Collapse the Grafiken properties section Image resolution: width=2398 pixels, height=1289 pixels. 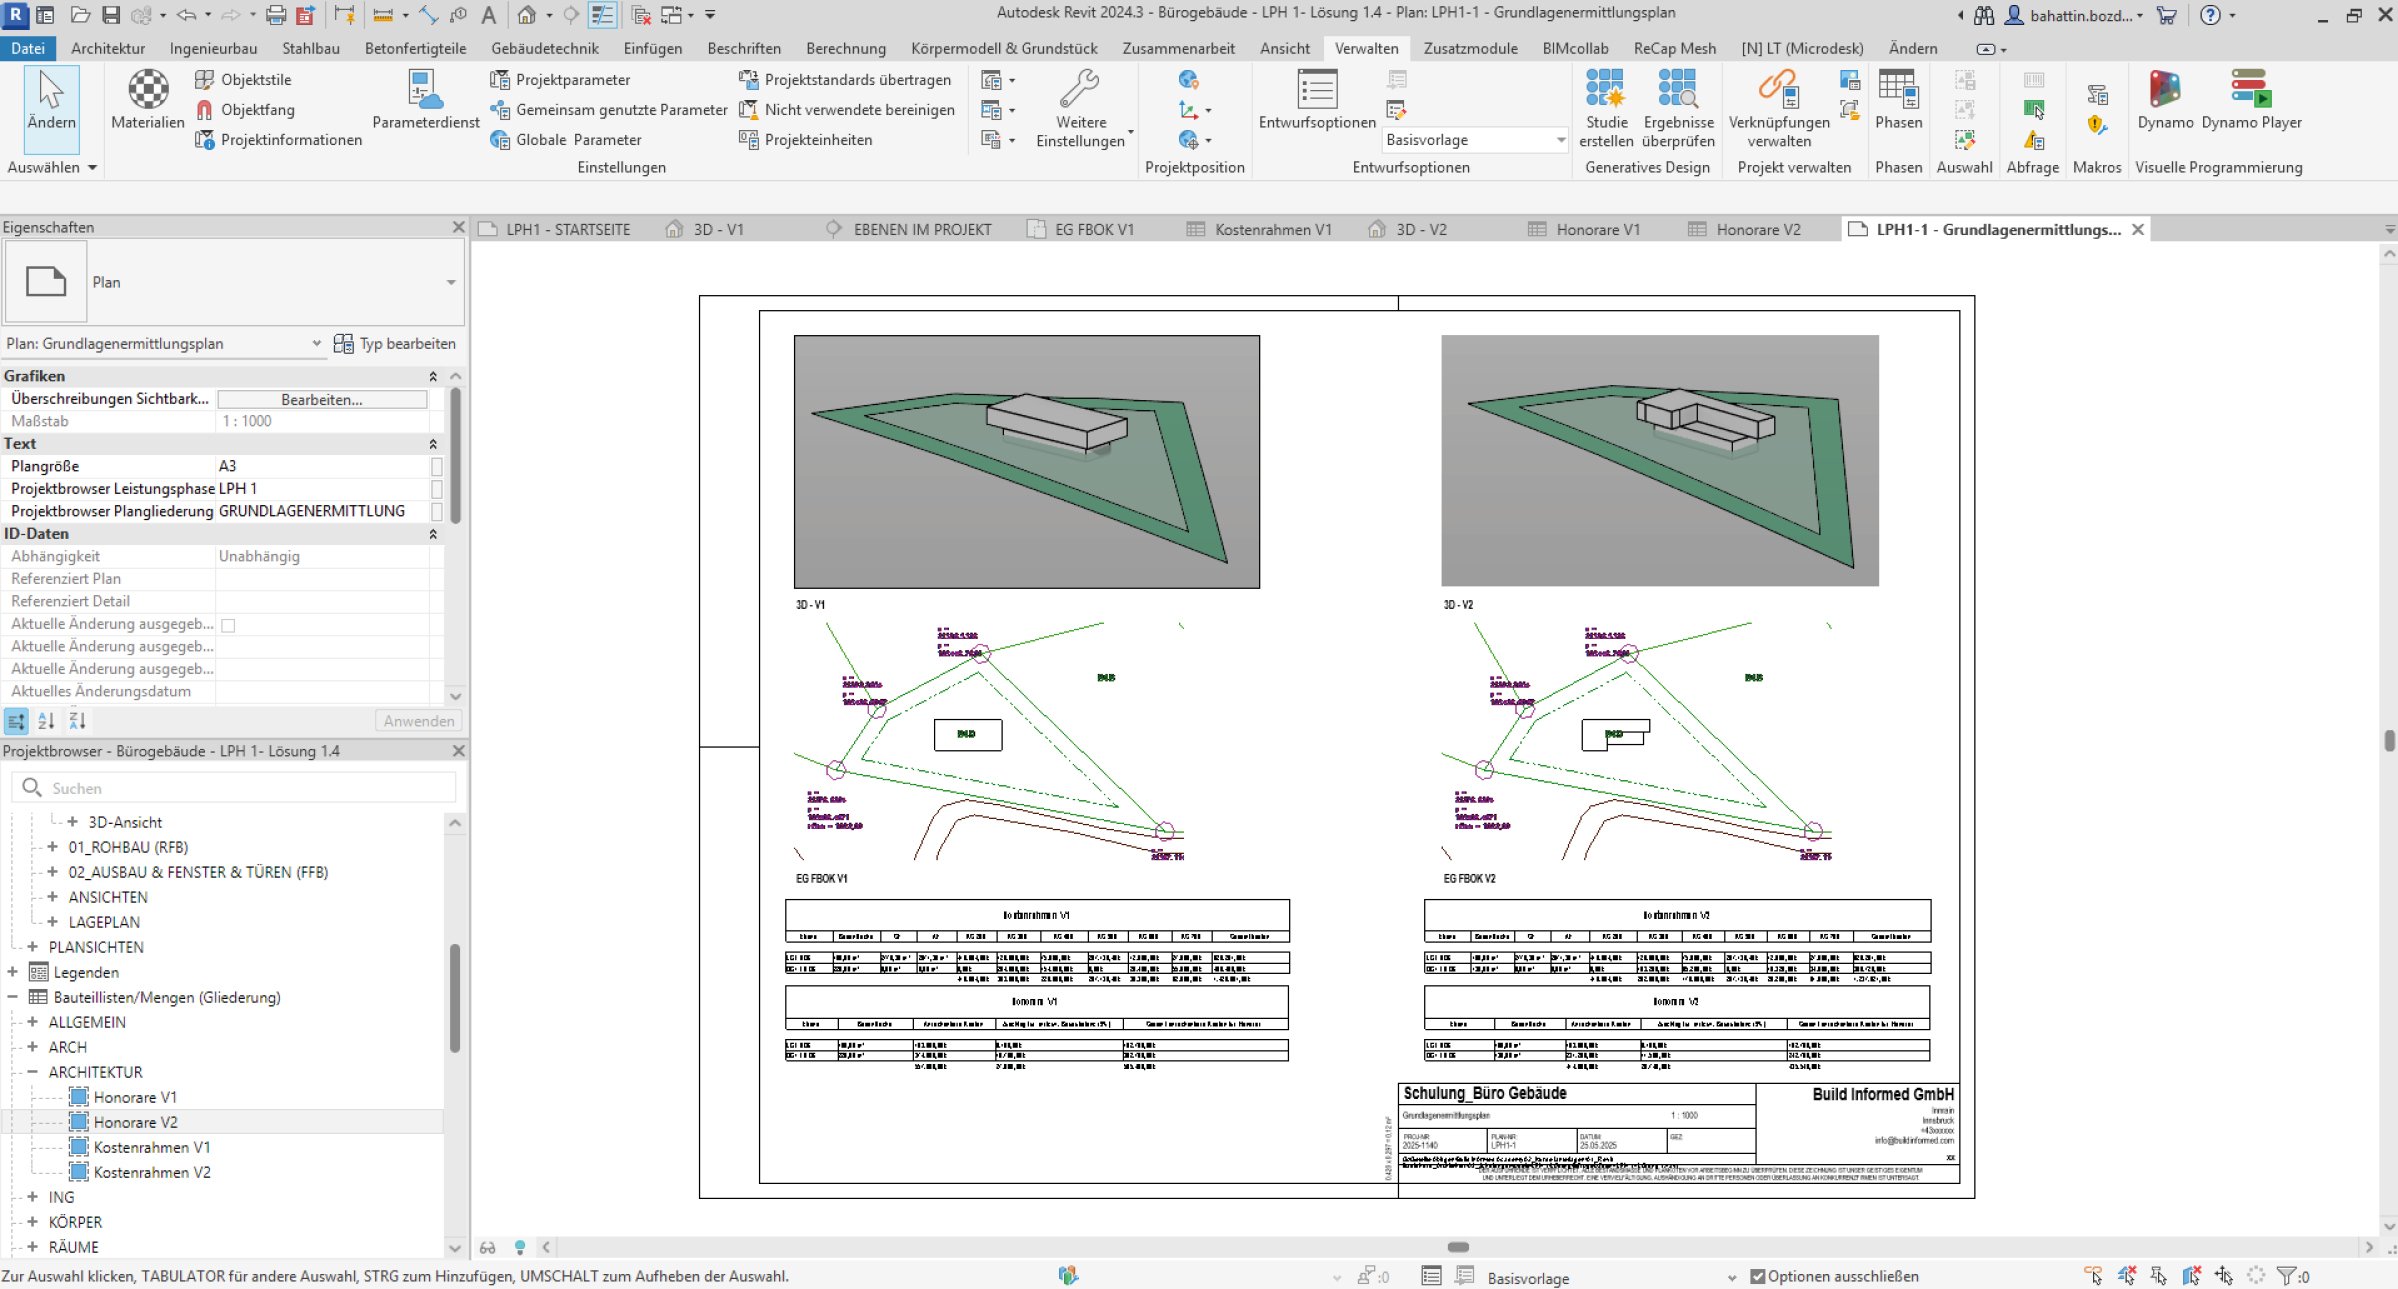[x=433, y=376]
